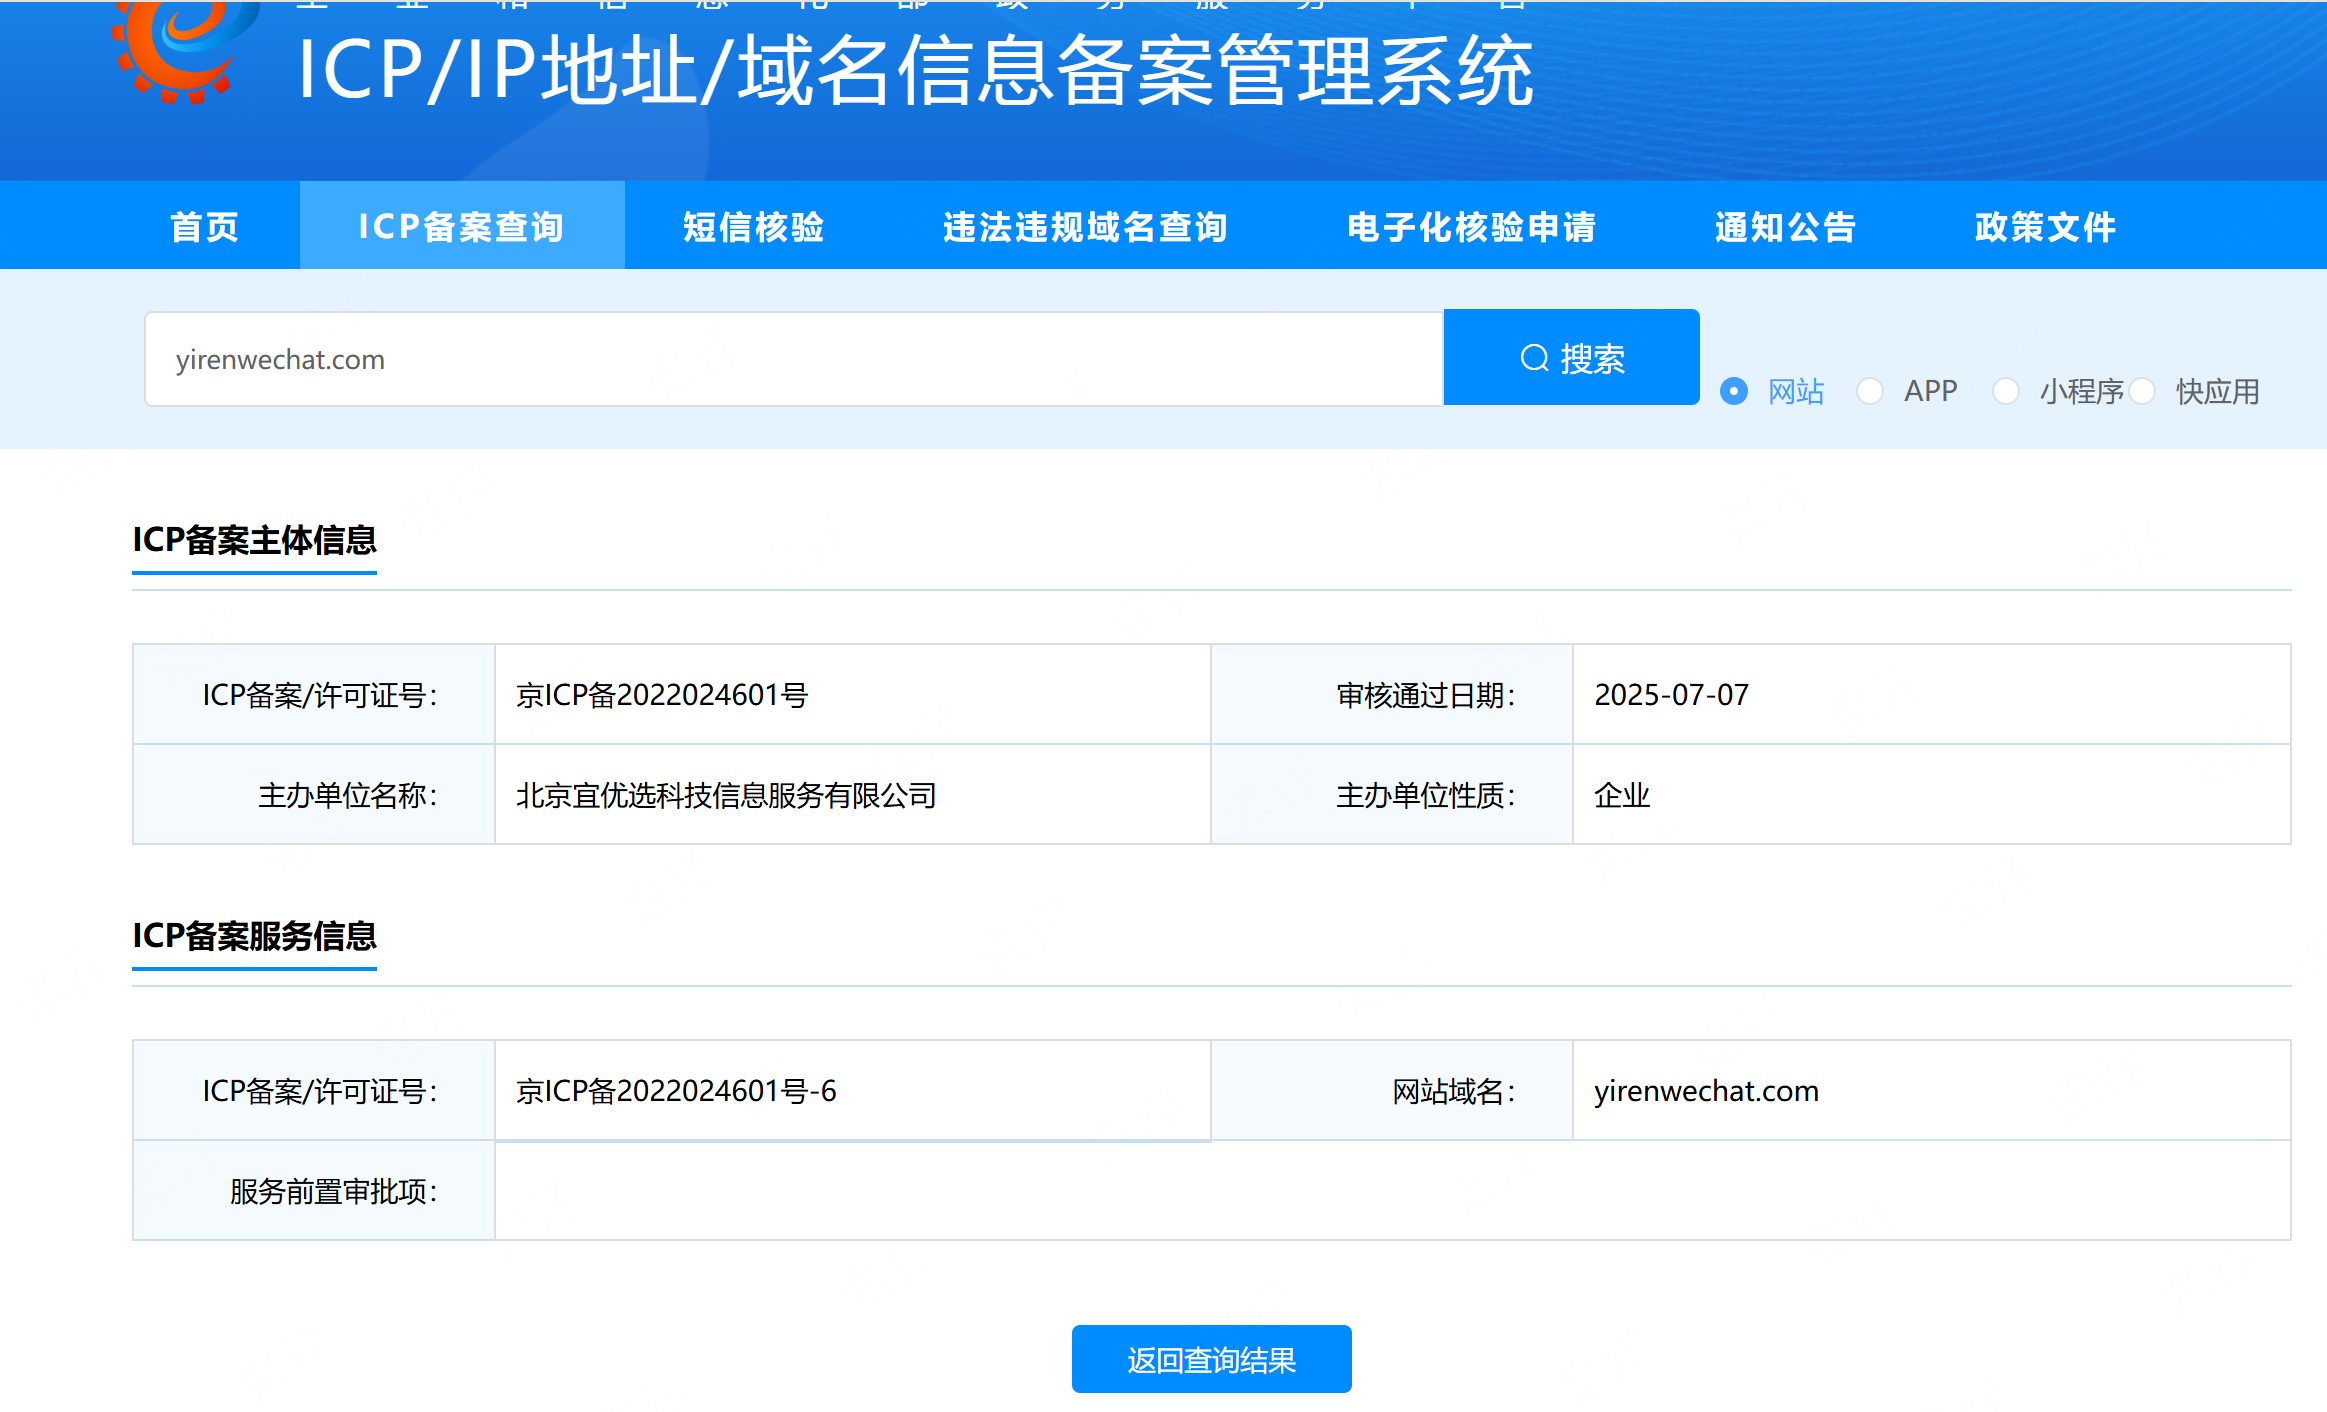Go to 短信核验 menu item
2327x1412 pixels.
tap(753, 227)
